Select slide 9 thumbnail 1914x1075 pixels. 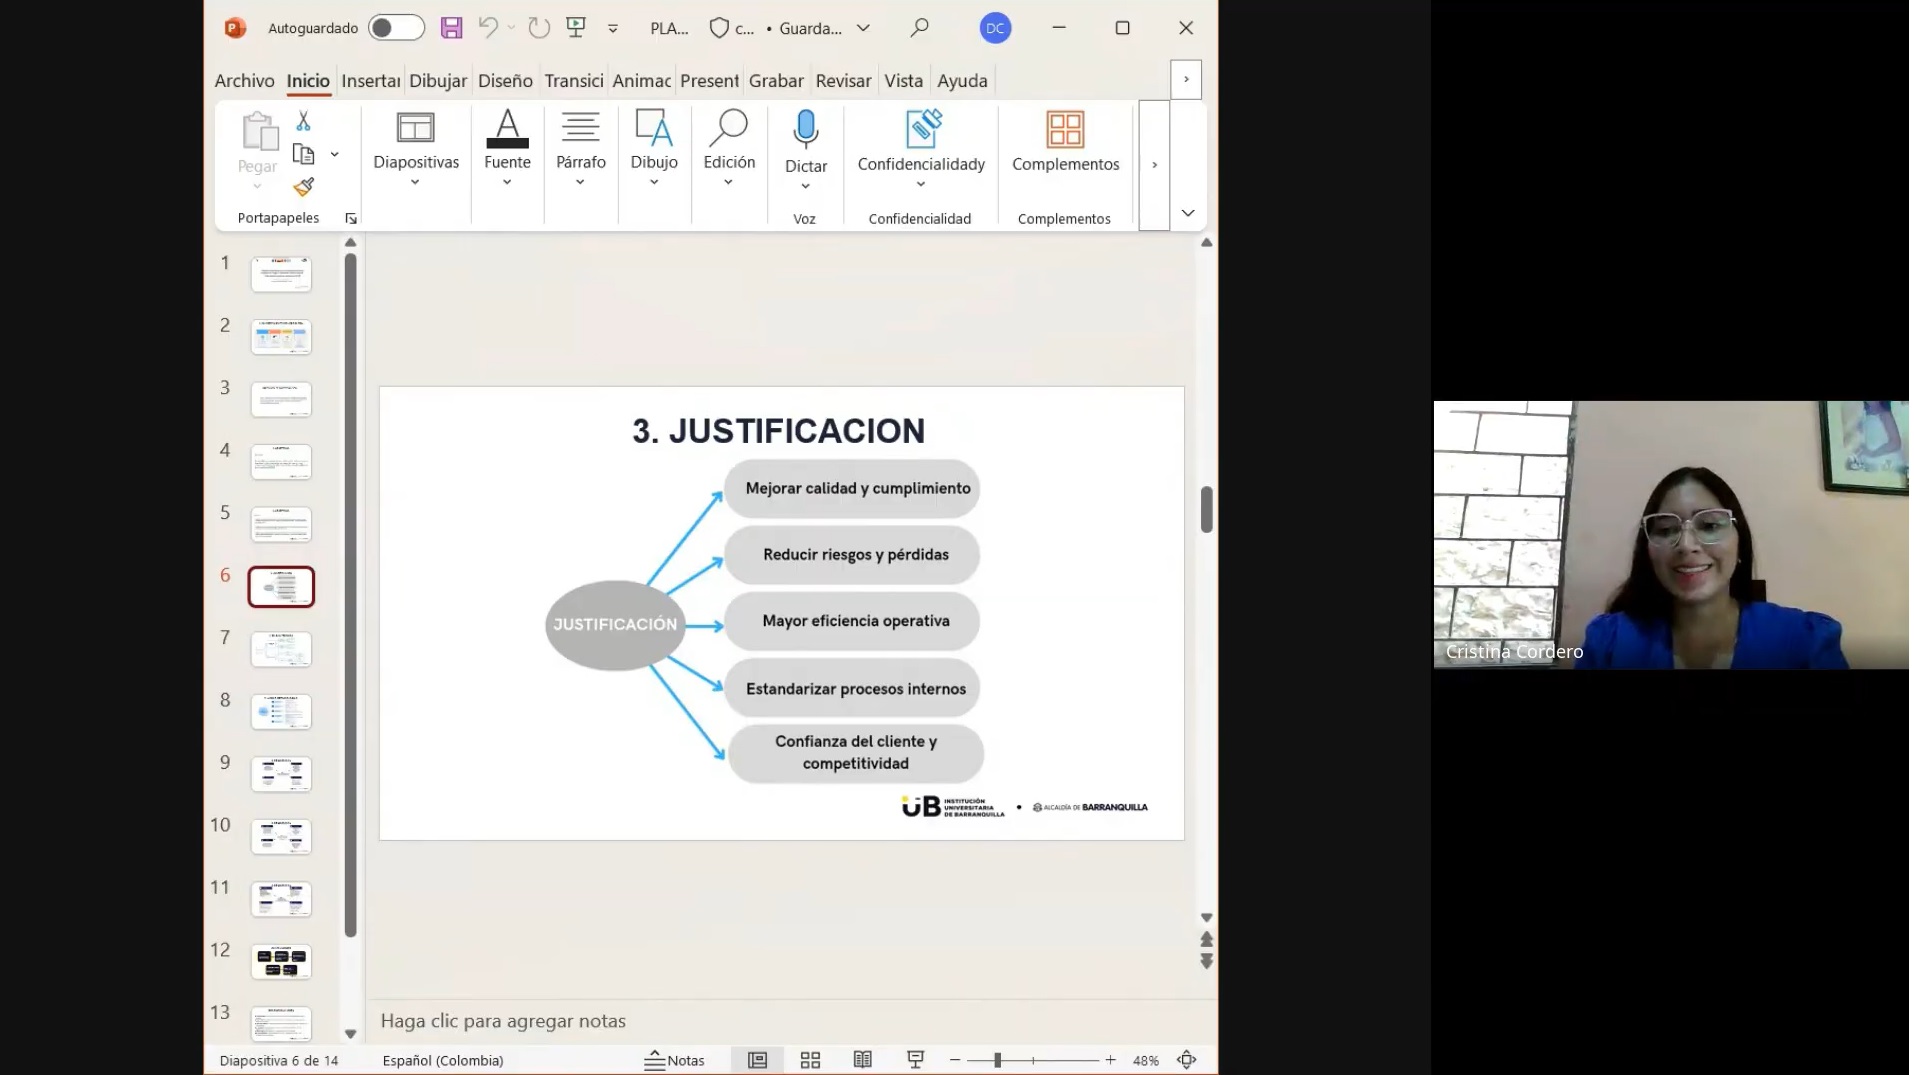coord(281,774)
